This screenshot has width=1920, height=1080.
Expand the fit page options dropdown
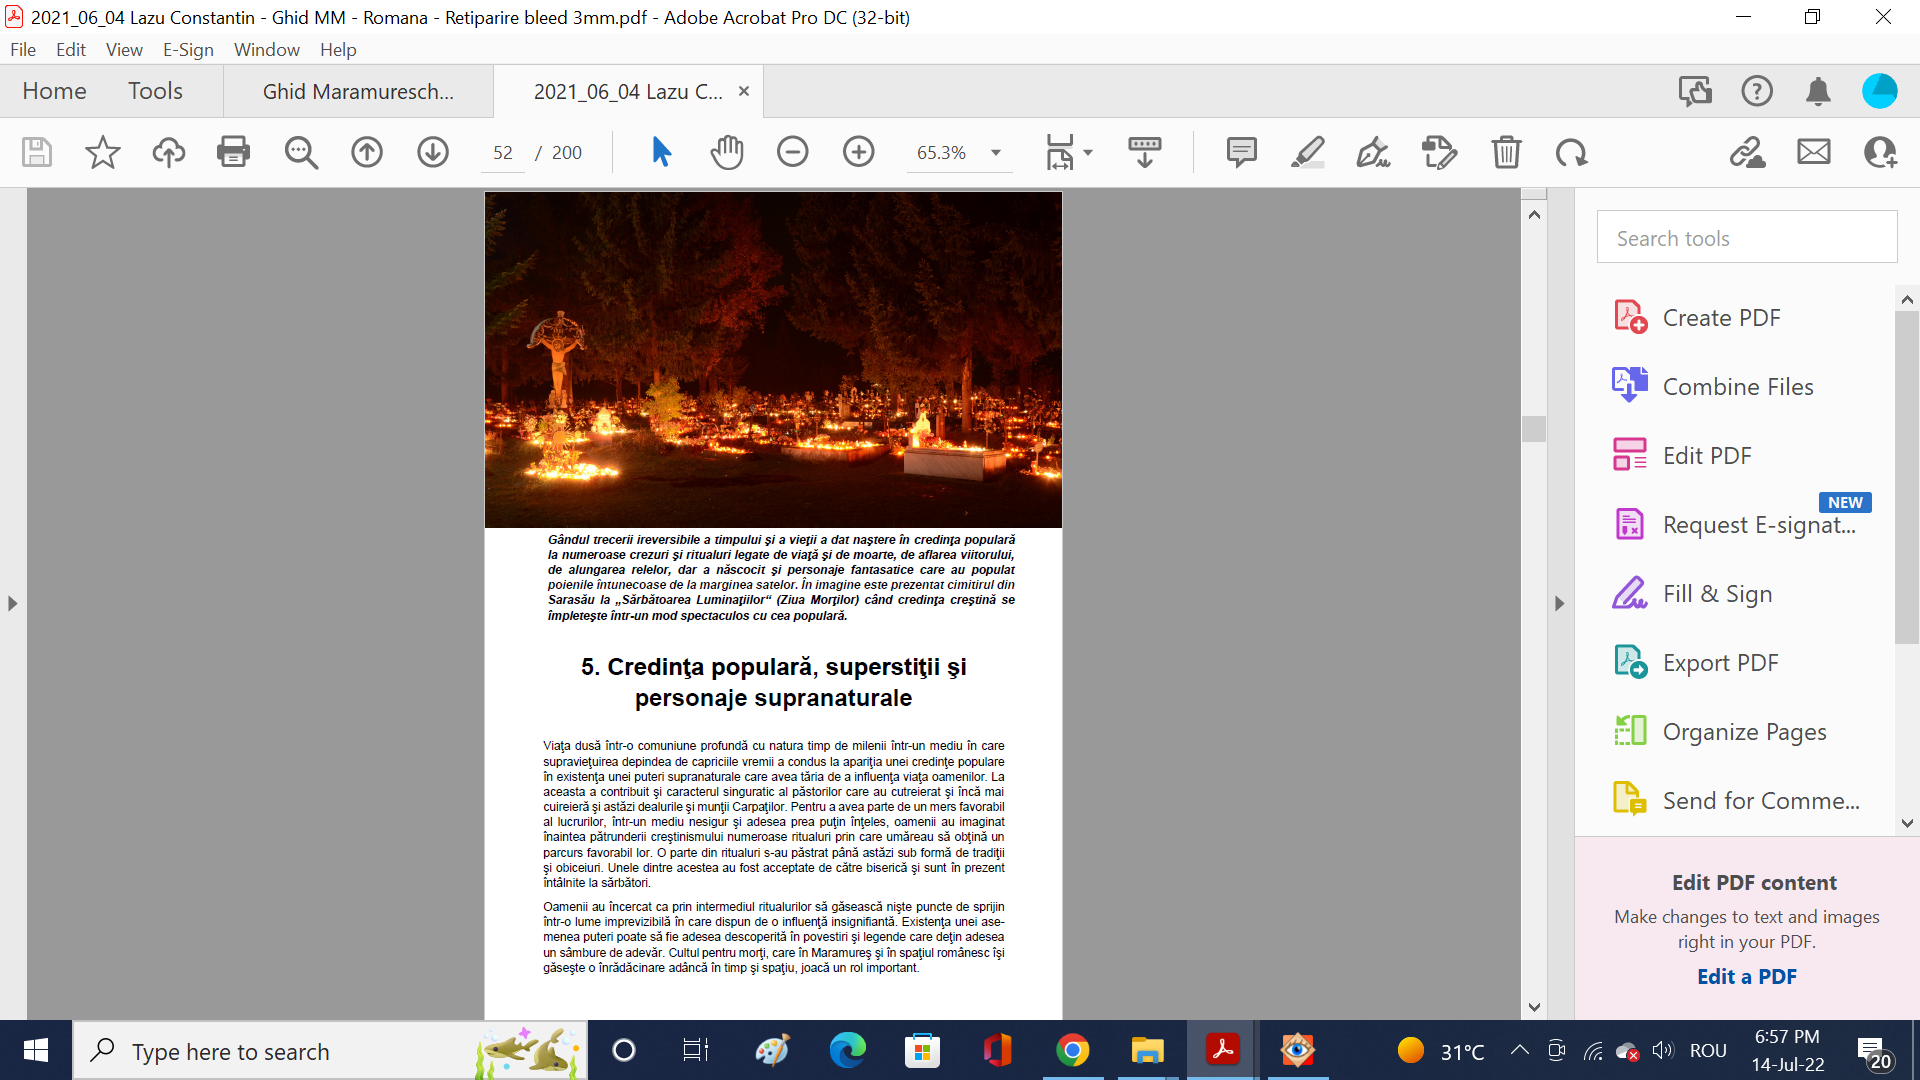[1088, 152]
